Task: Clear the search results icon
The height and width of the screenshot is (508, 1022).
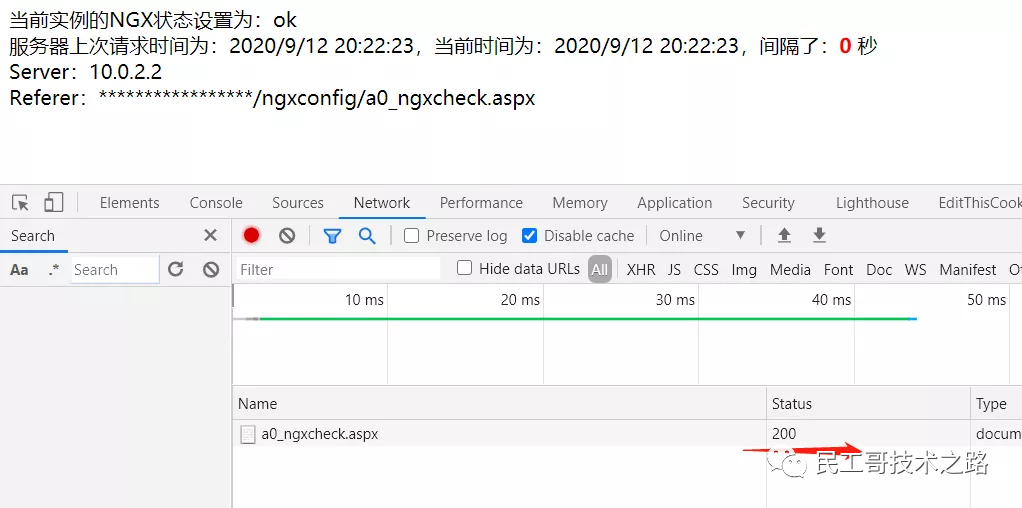Action: pyautogui.click(x=211, y=269)
